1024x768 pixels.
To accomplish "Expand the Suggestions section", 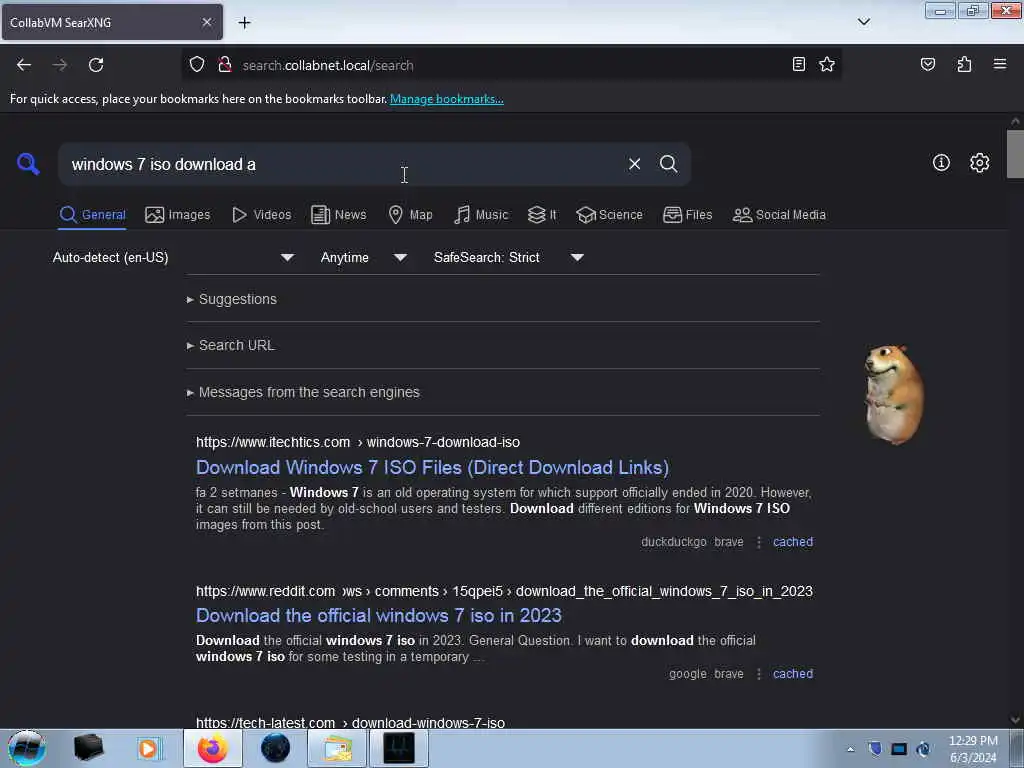I will (232, 299).
